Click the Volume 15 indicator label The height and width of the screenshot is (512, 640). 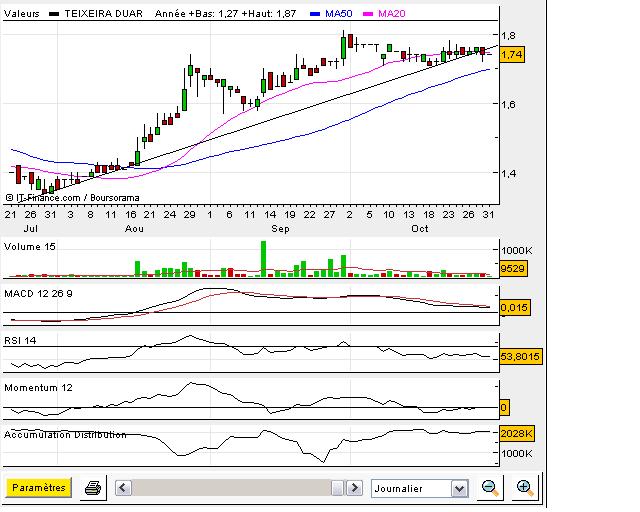(x=29, y=247)
